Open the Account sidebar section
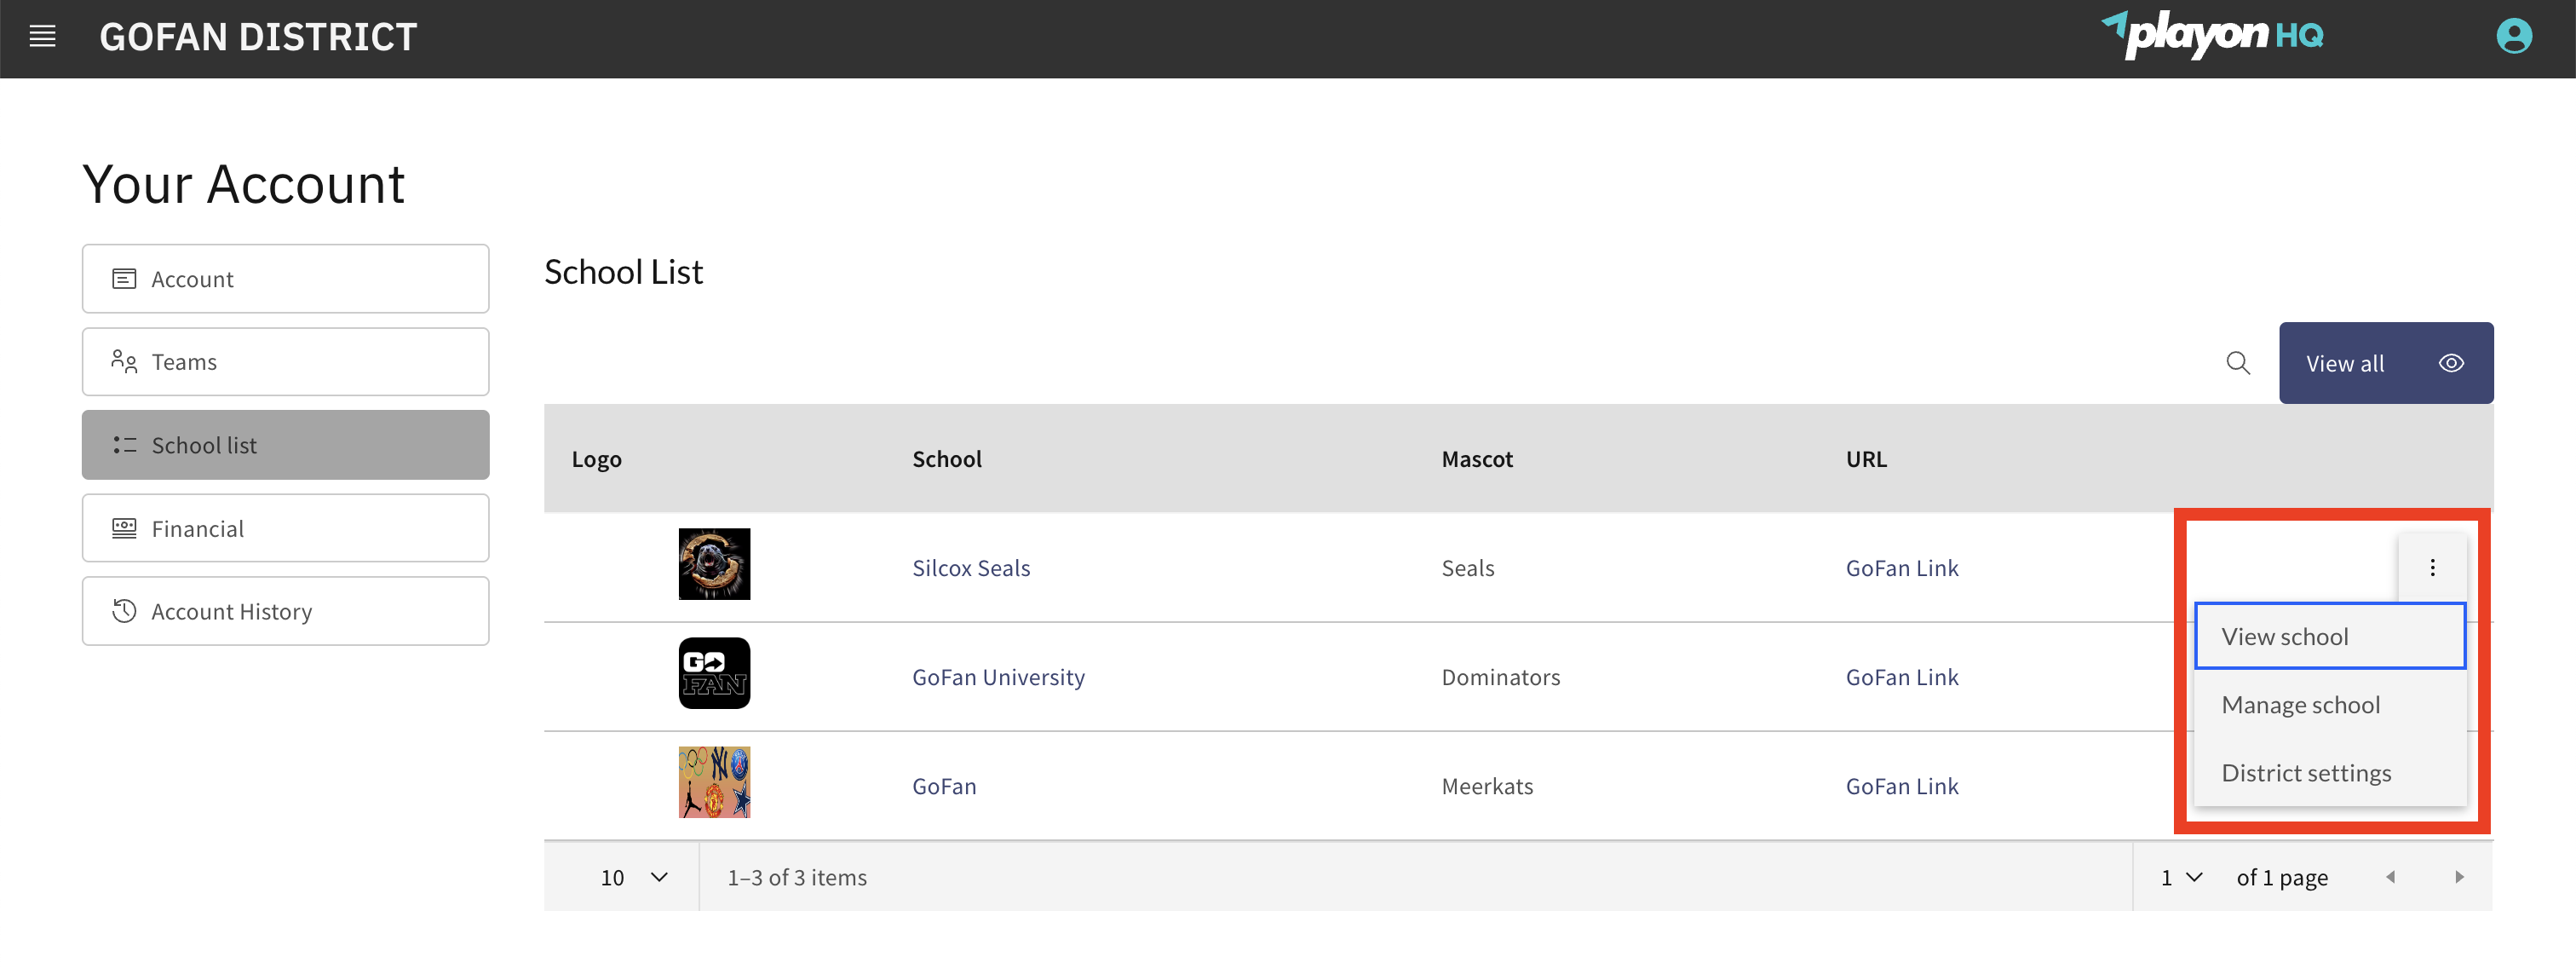The height and width of the screenshot is (980, 2576). (285, 279)
